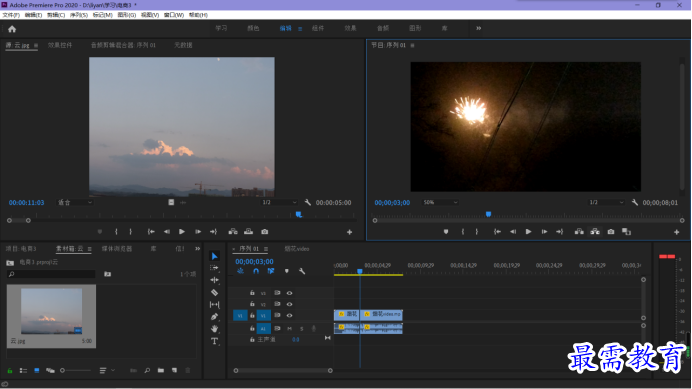
Task: Click Program monitor playhead marker
Action: (489, 214)
